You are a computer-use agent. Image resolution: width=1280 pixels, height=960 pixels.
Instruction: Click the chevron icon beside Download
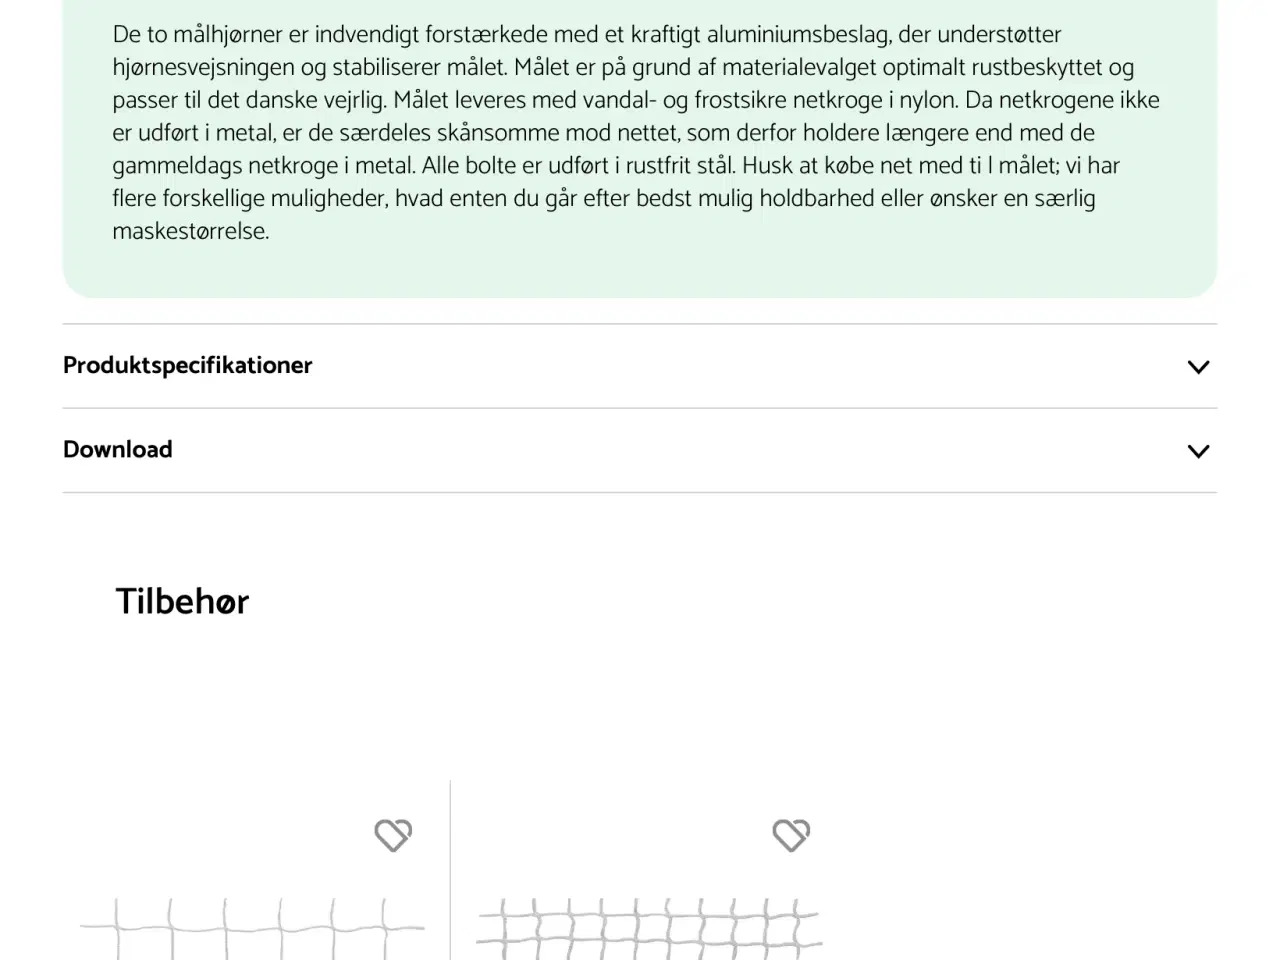point(1198,451)
